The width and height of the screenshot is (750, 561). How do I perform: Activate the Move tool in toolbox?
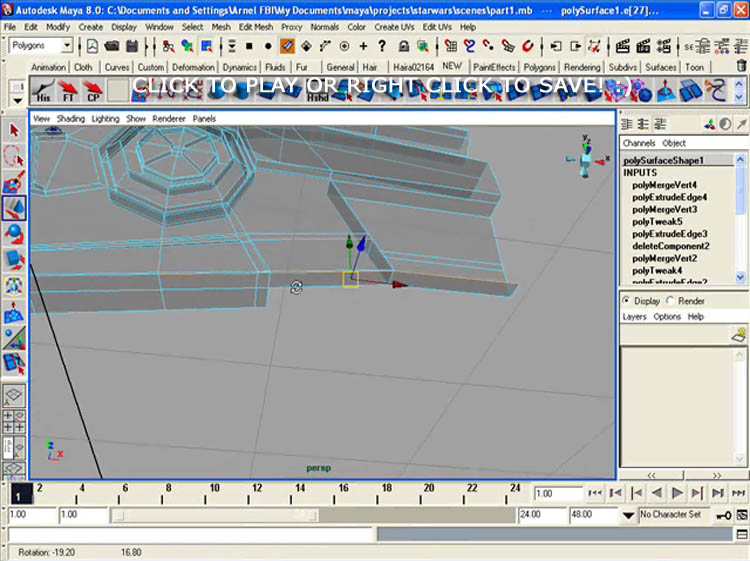14,209
